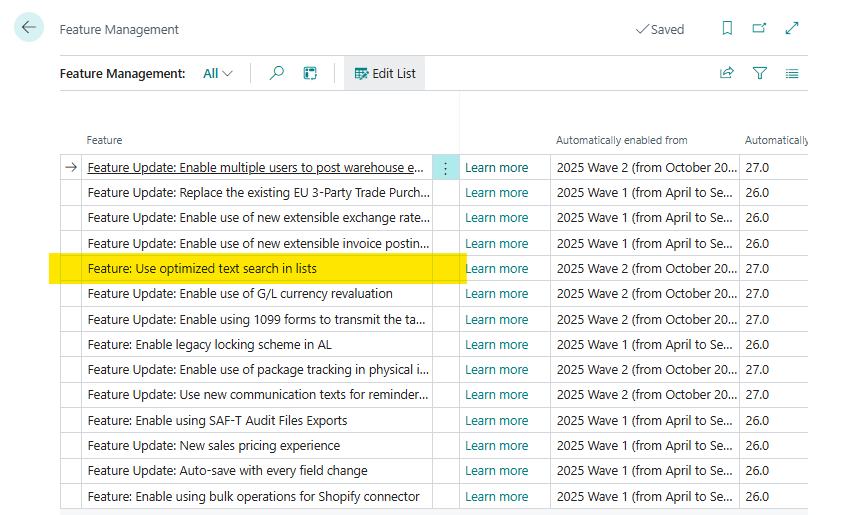
Task: Expand the All views dropdown
Action: coord(217,73)
